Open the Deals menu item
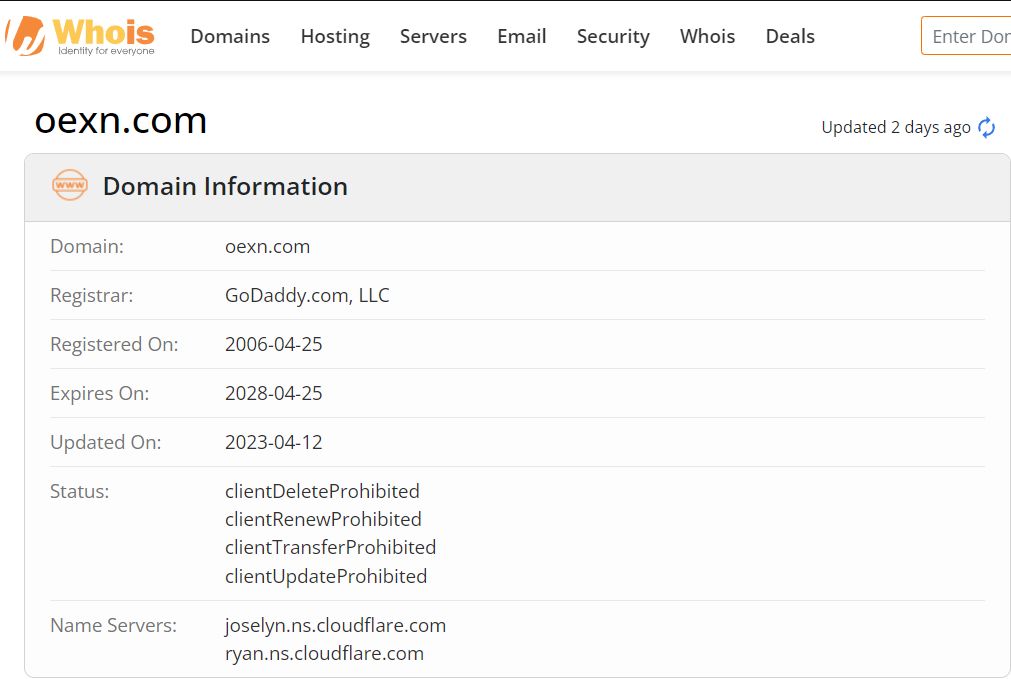Viewport: 1011px width, 679px height. [790, 36]
